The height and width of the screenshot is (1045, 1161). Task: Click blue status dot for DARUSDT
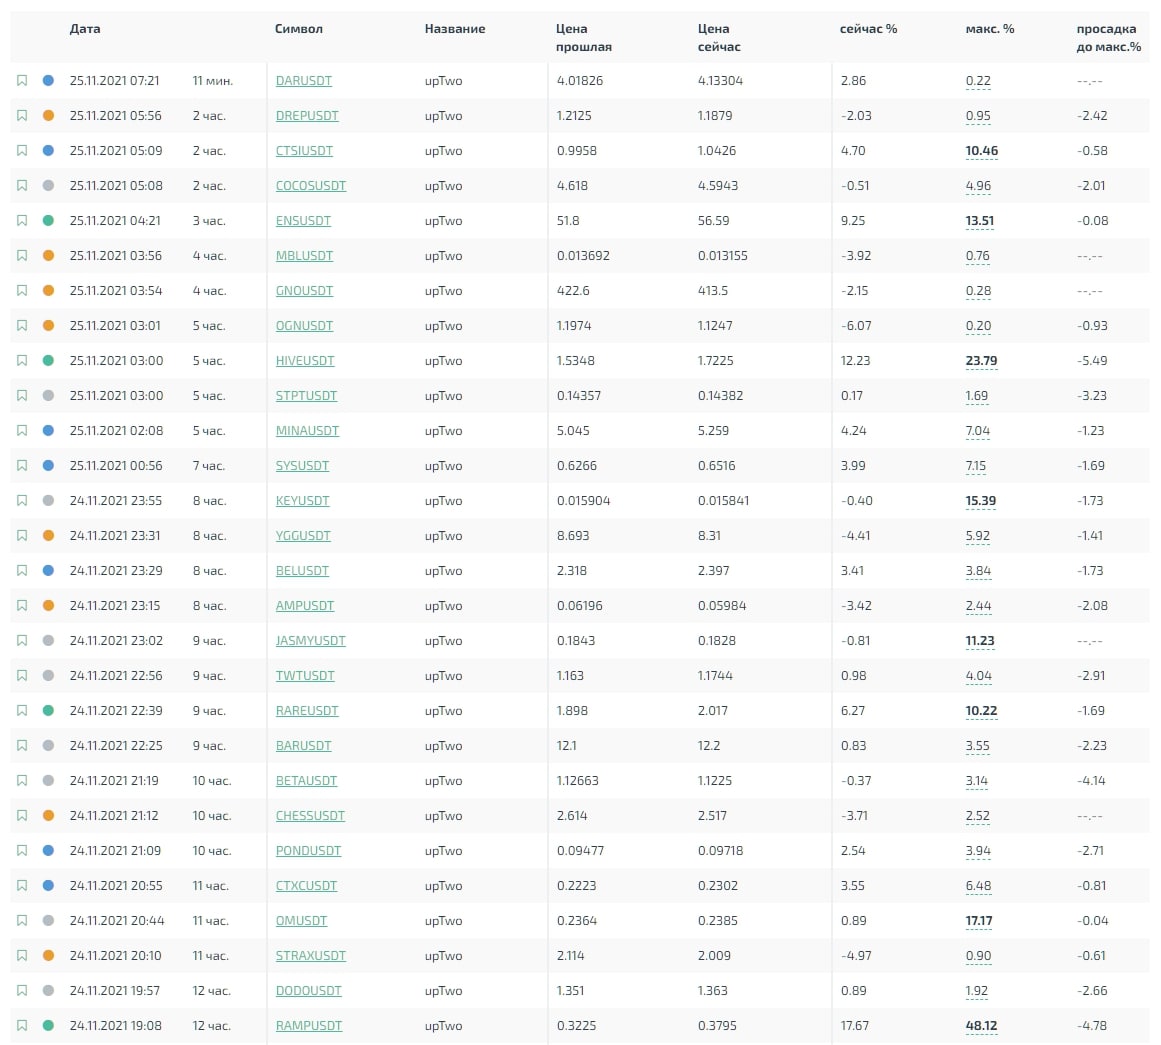click(48, 81)
